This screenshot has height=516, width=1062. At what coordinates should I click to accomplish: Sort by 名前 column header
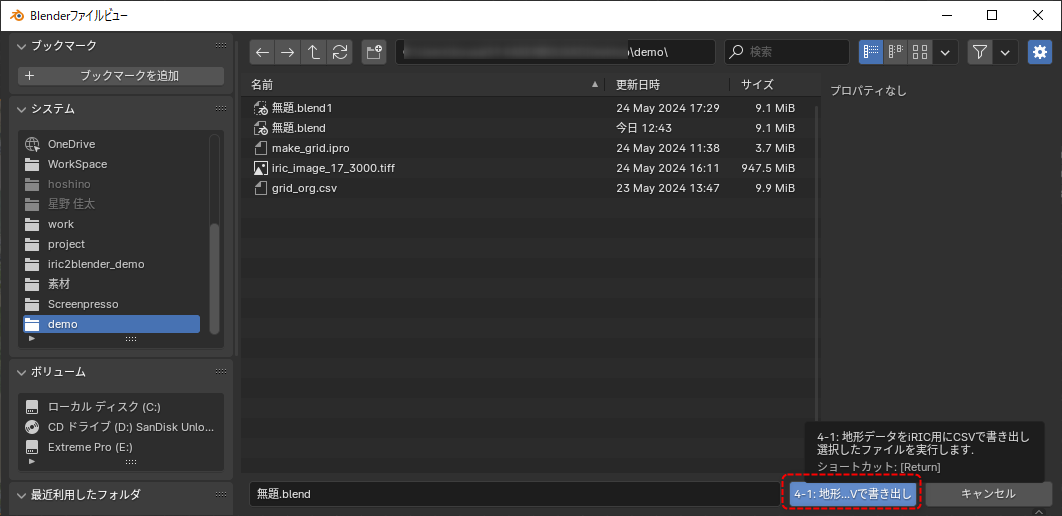(425, 85)
